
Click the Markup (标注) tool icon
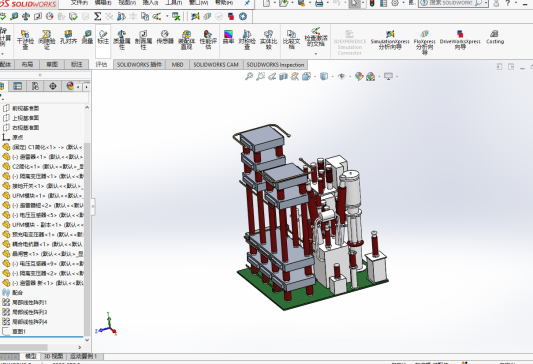click(x=103, y=37)
